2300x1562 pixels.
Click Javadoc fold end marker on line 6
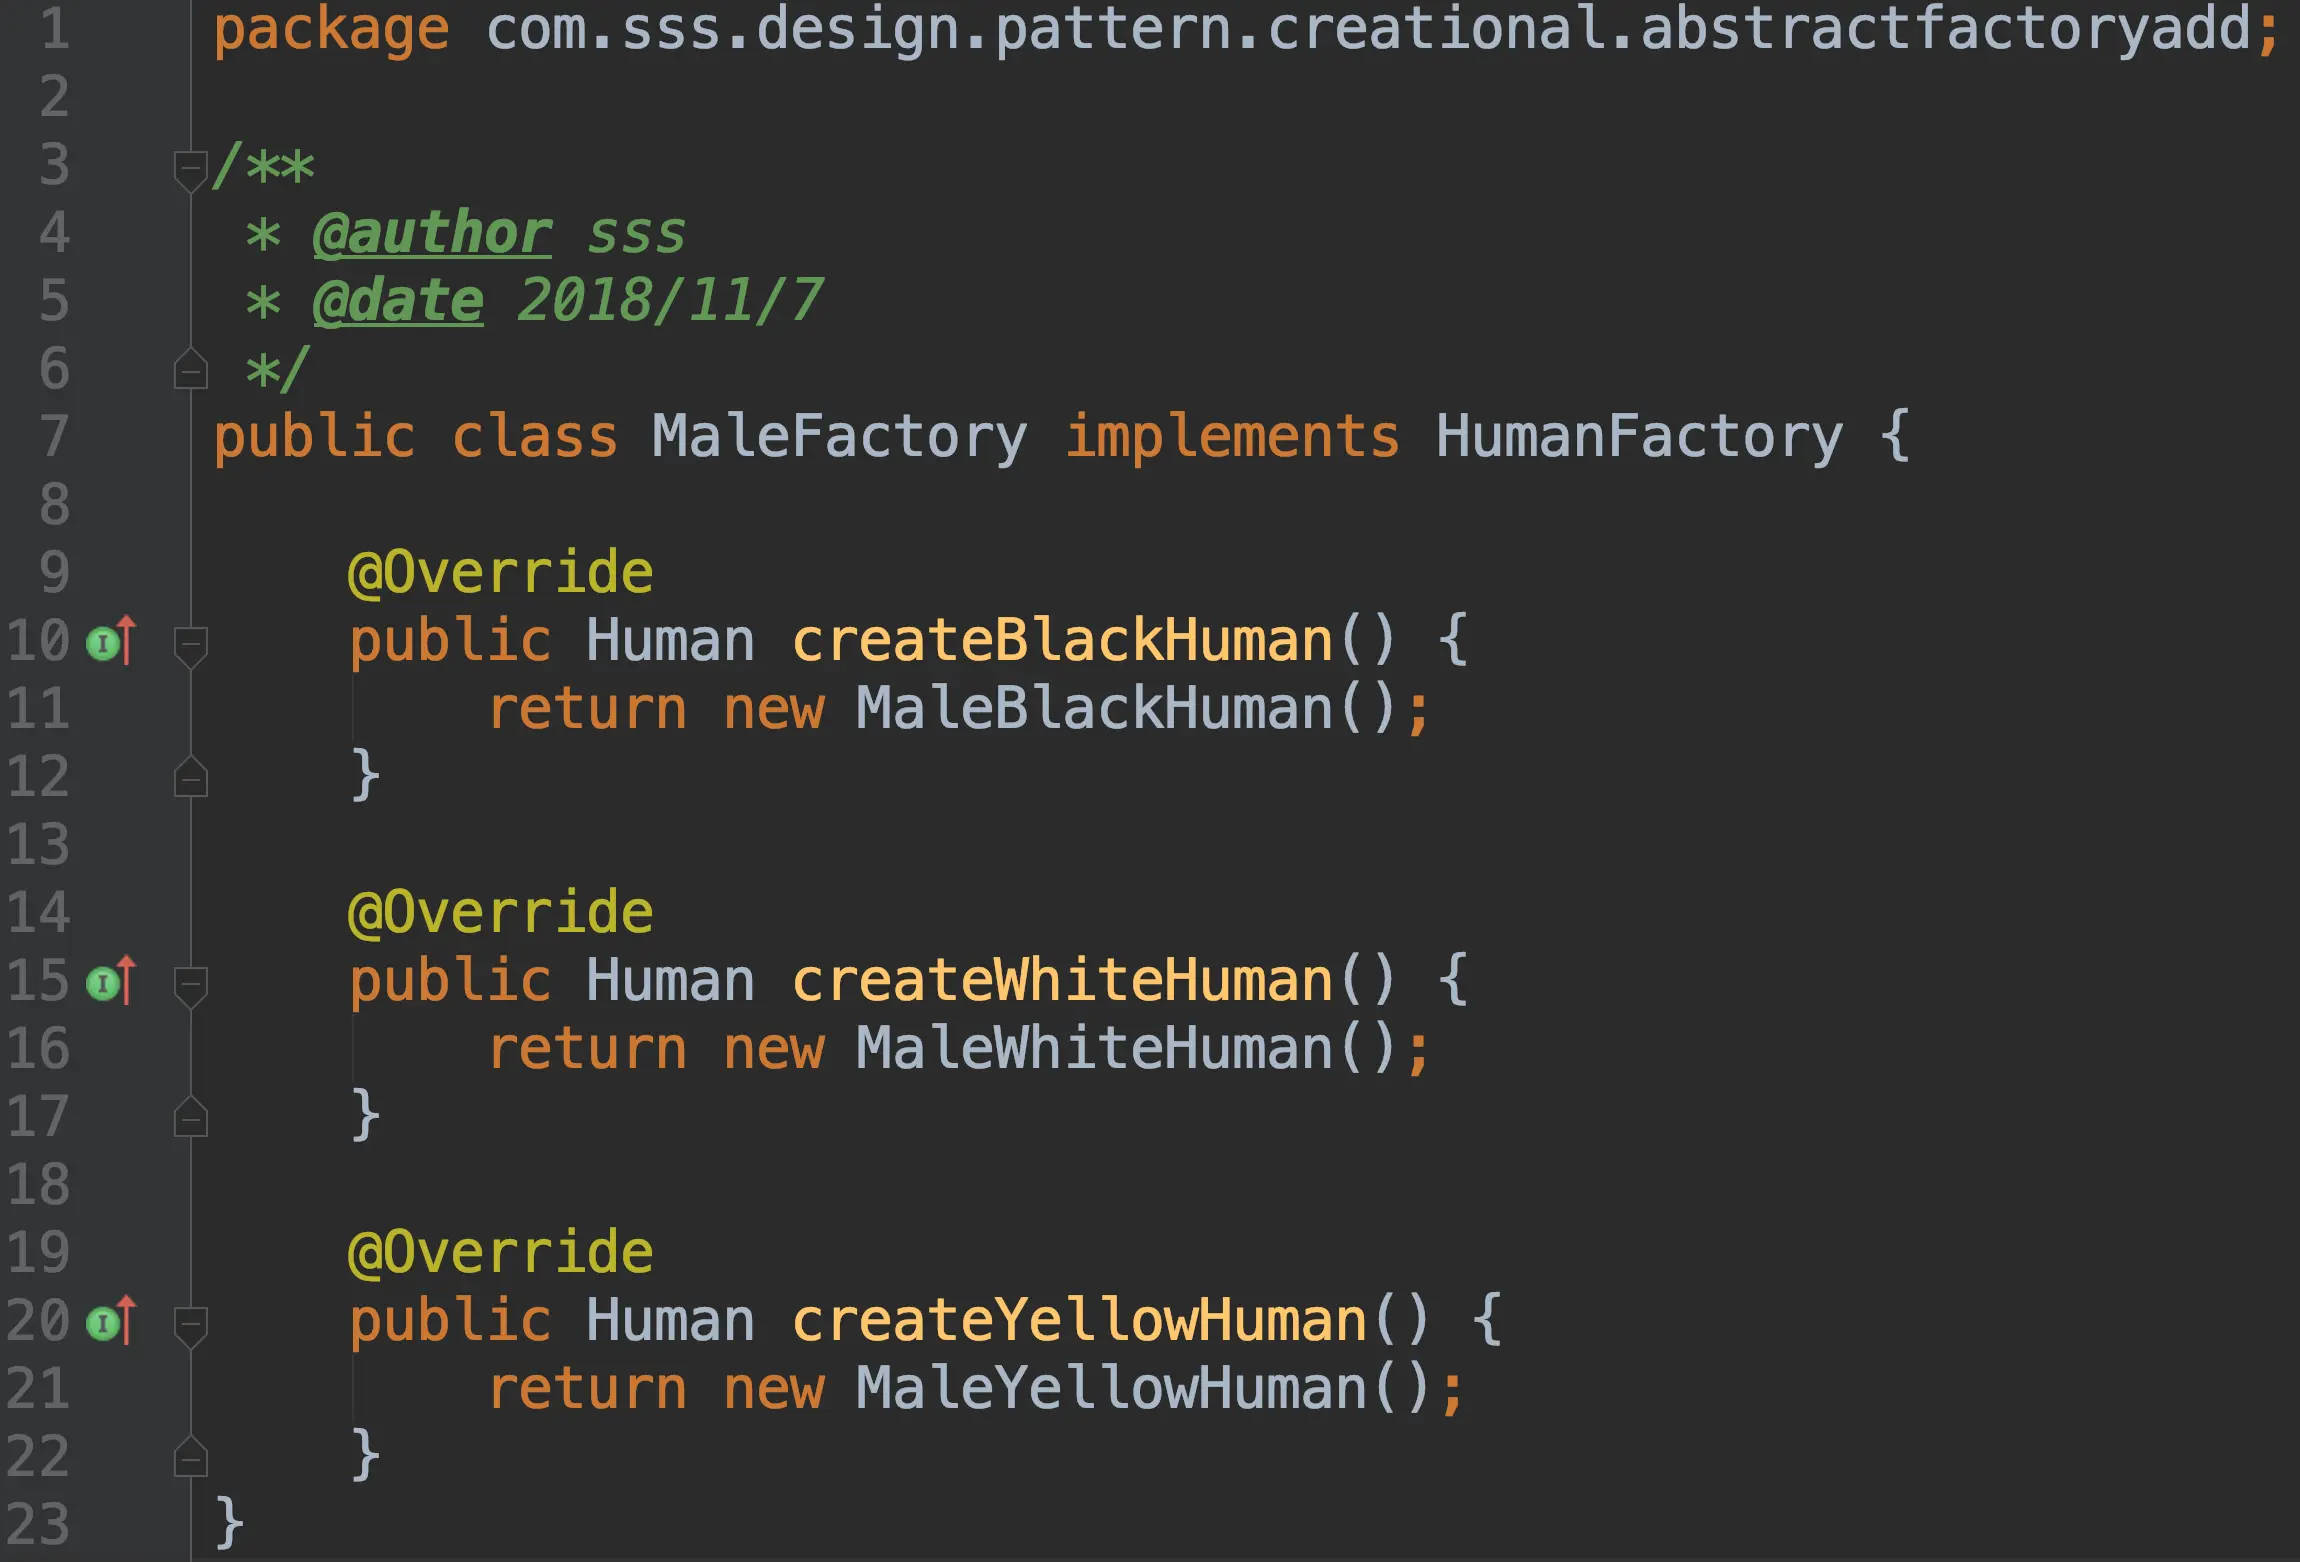tap(190, 370)
